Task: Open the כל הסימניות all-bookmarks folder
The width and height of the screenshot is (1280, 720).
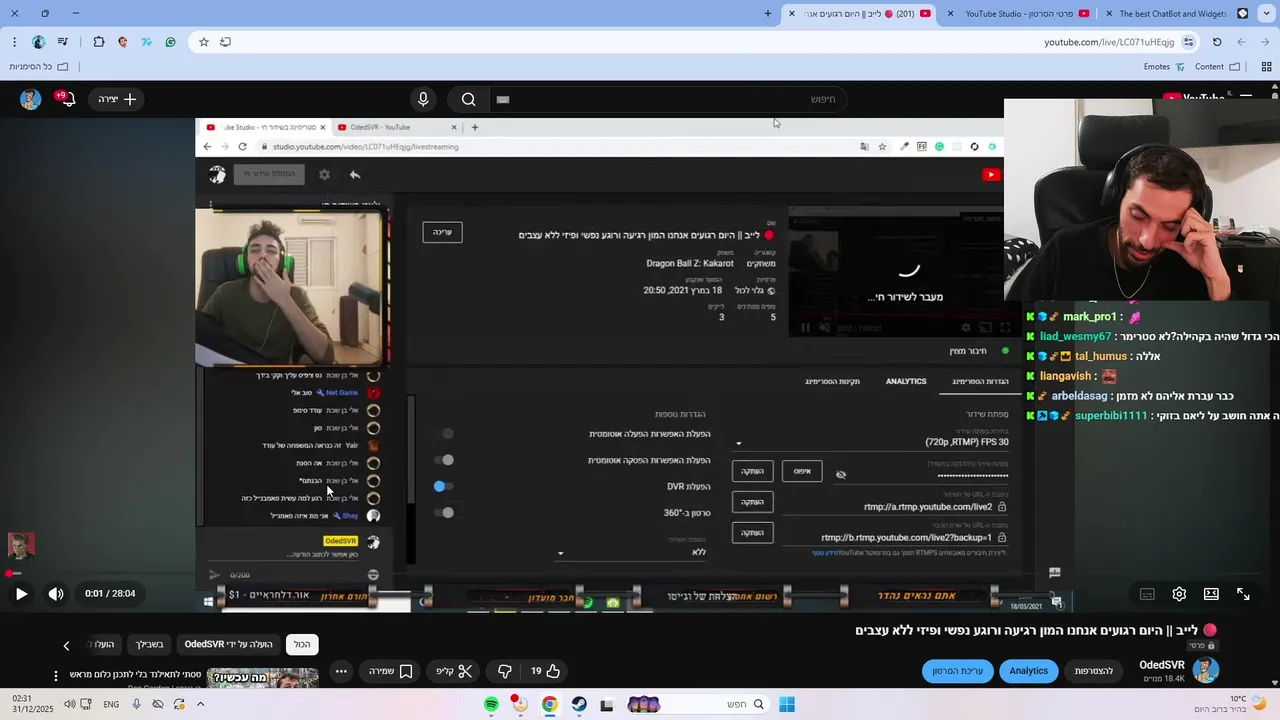Action: (39, 67)
